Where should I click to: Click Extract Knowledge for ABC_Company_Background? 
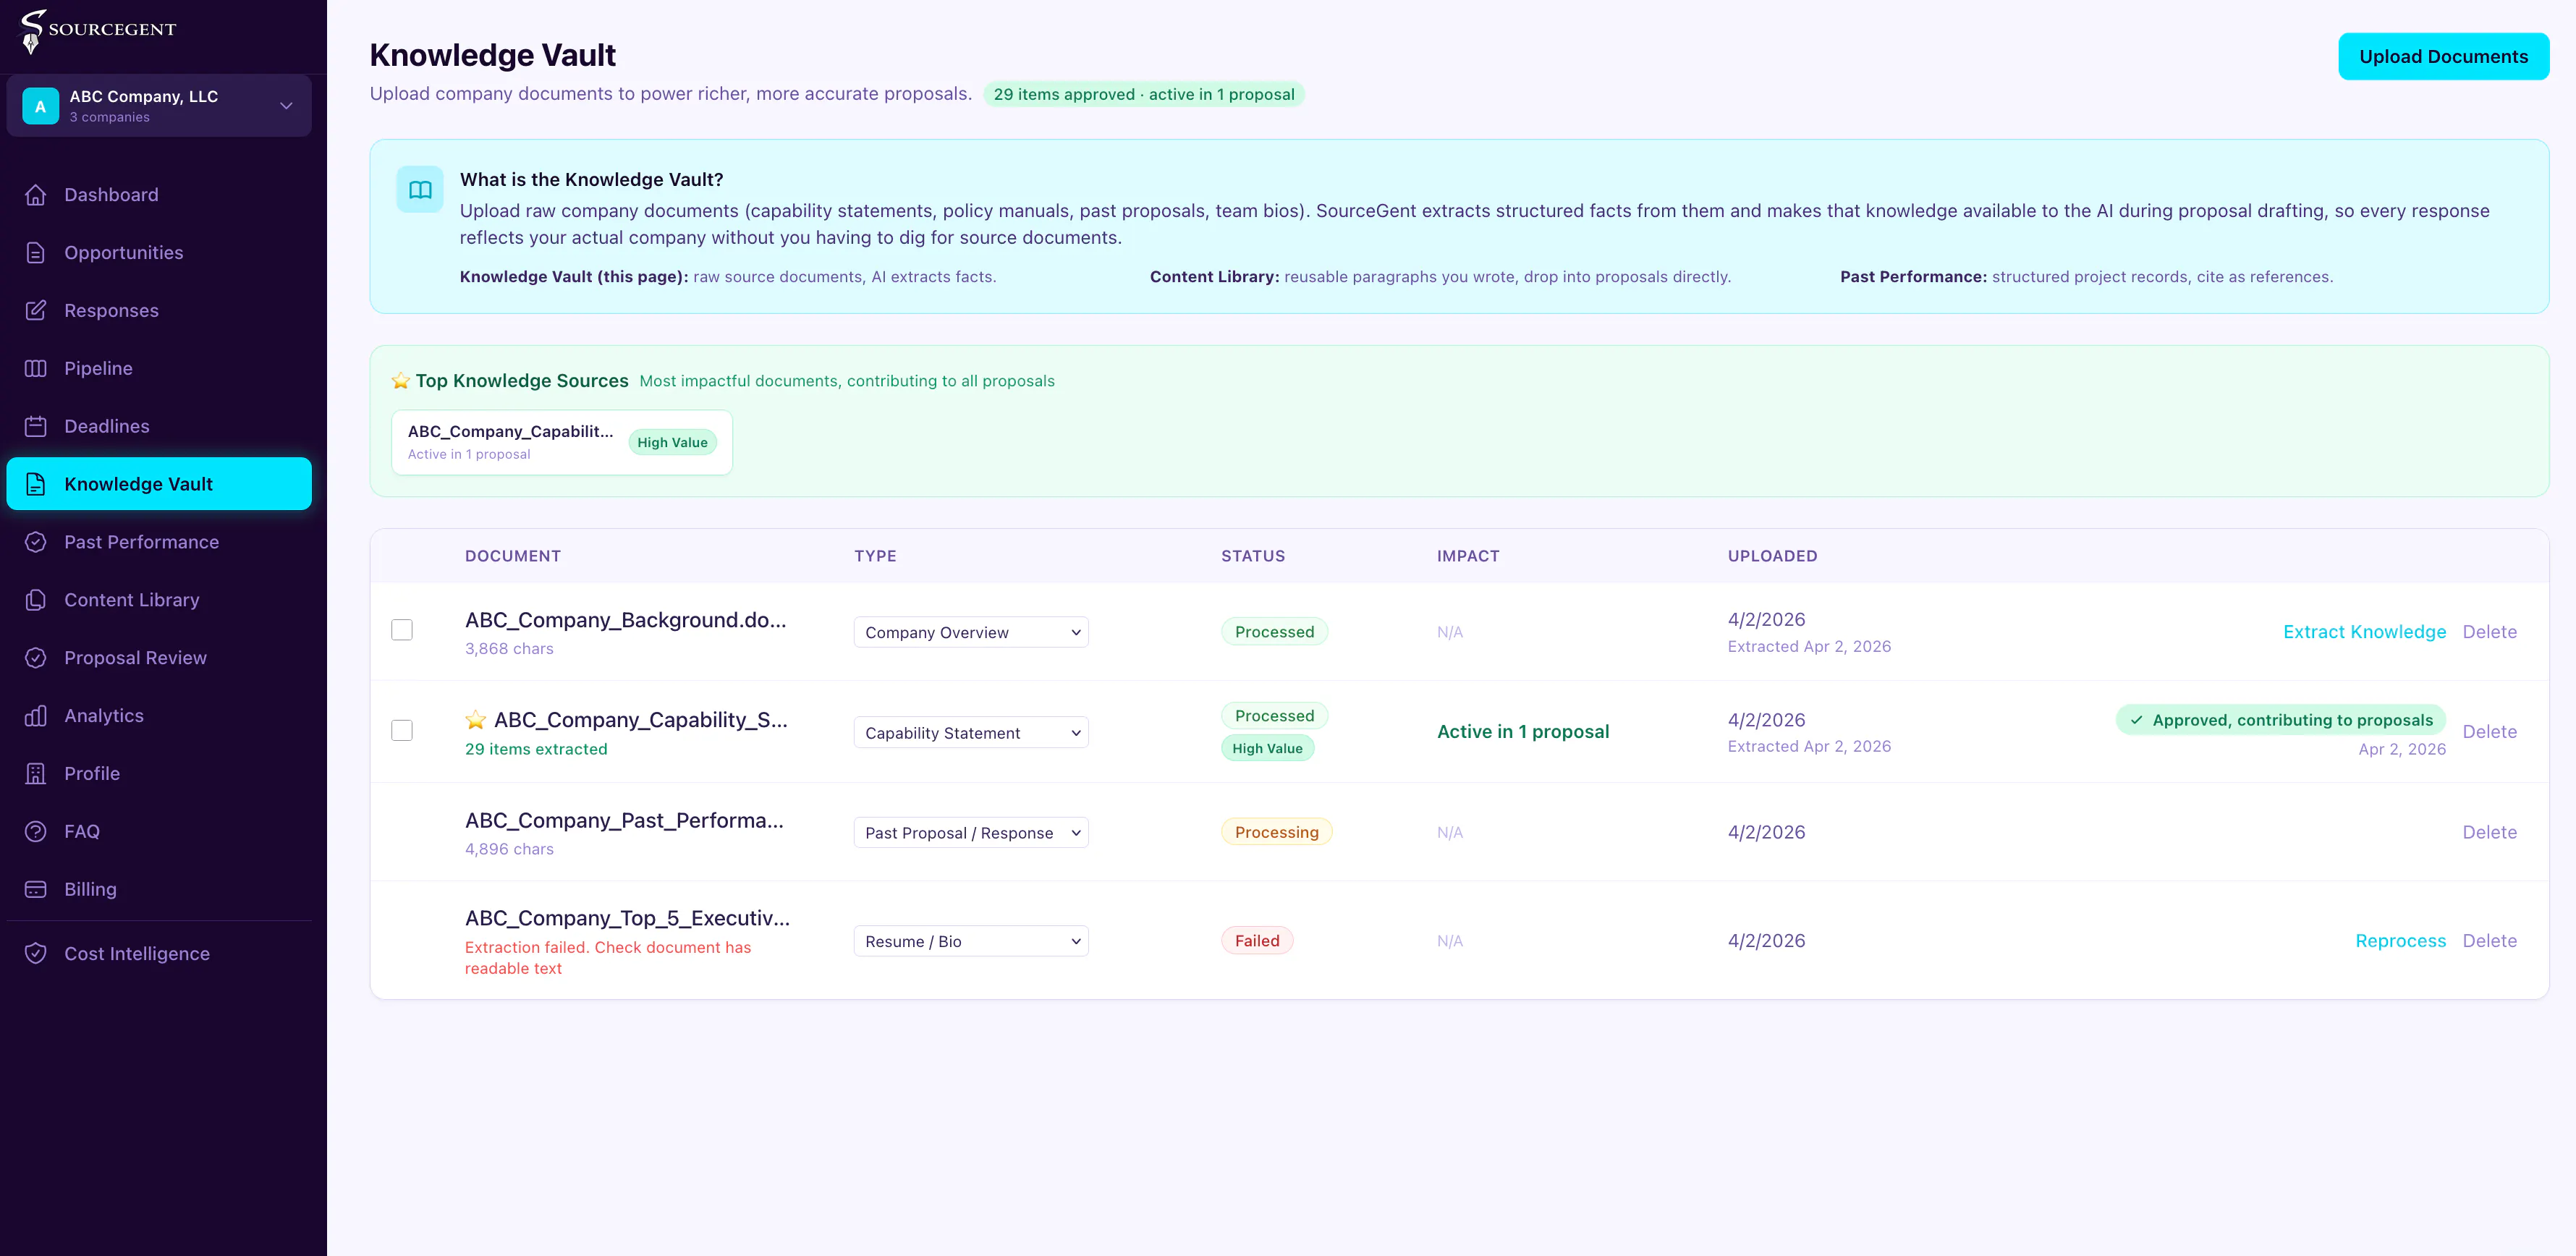[2364, 632]
